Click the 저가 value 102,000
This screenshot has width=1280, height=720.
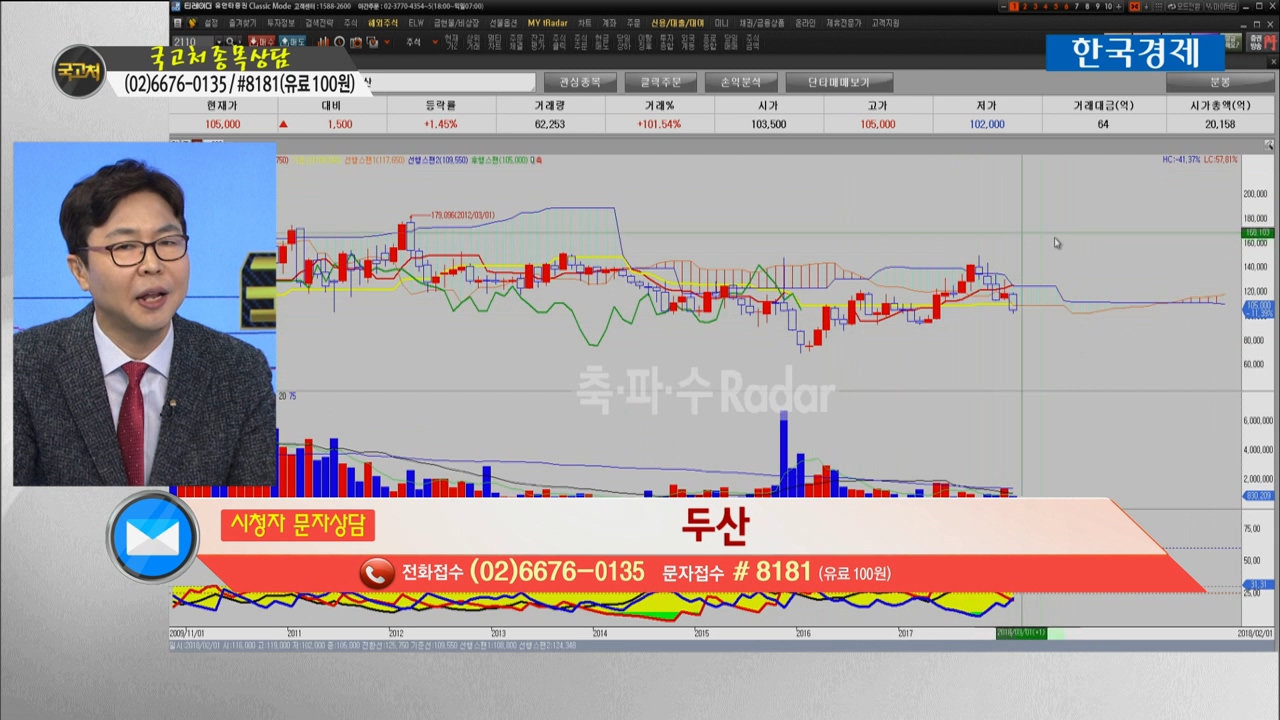coord(987,124)
